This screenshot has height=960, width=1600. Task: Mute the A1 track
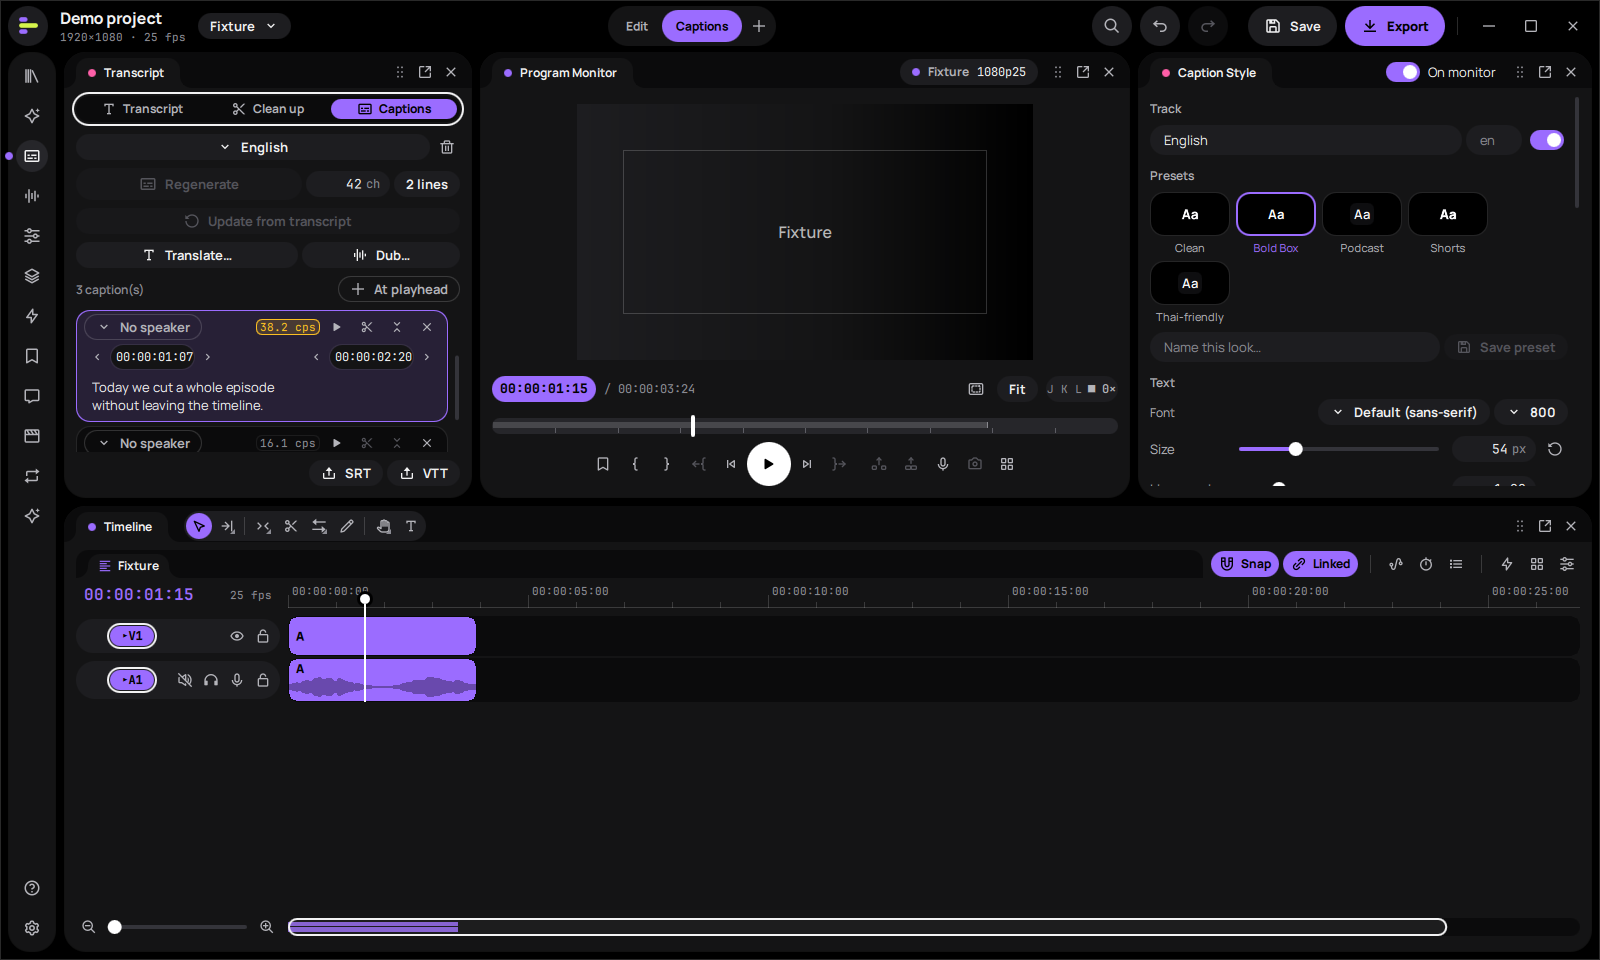[185, 680]
